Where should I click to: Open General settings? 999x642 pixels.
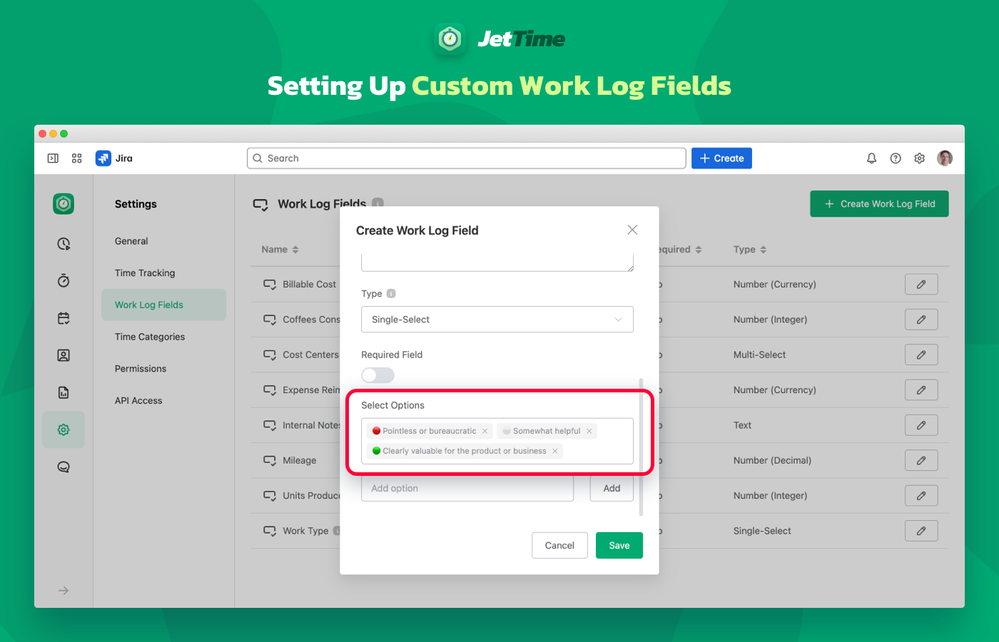[x=131, y=241]
